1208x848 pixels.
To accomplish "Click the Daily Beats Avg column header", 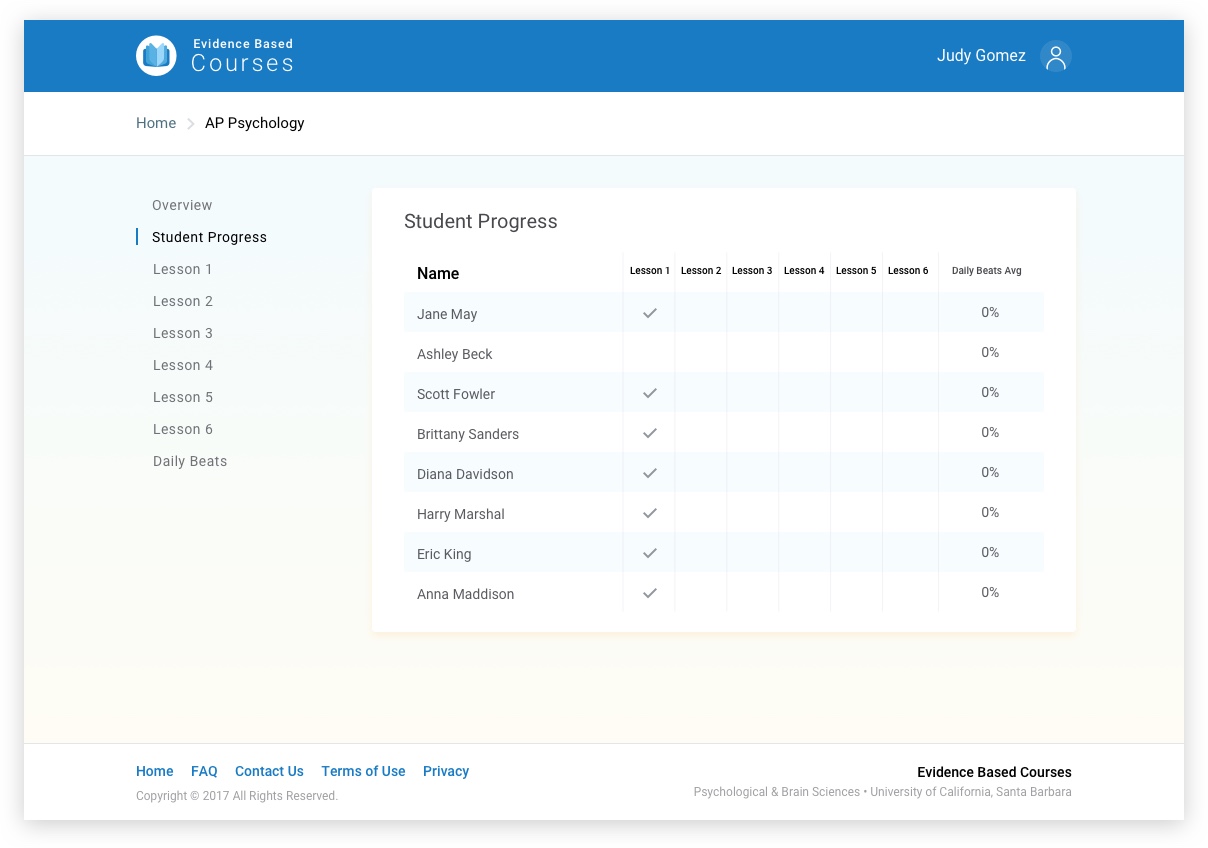I will [x=987, y=271].
